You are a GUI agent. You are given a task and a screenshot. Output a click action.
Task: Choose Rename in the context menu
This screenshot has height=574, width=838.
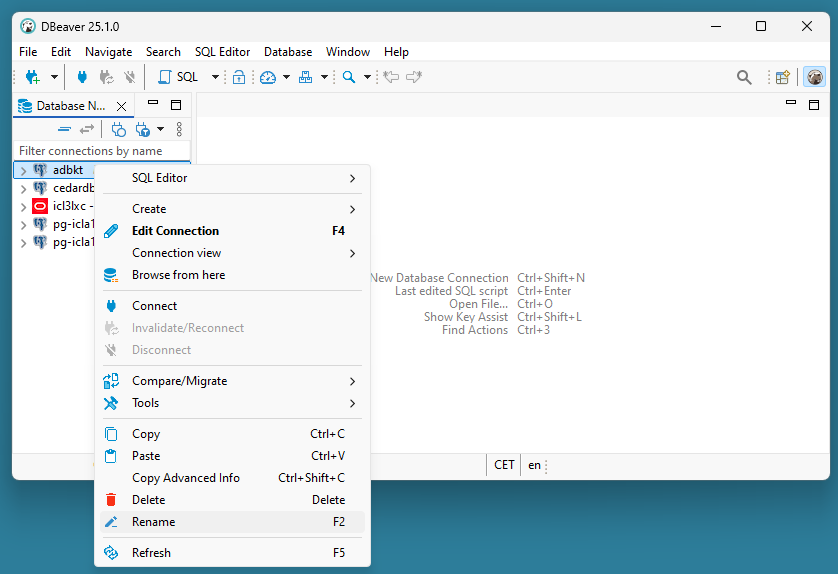pos(232,522)
